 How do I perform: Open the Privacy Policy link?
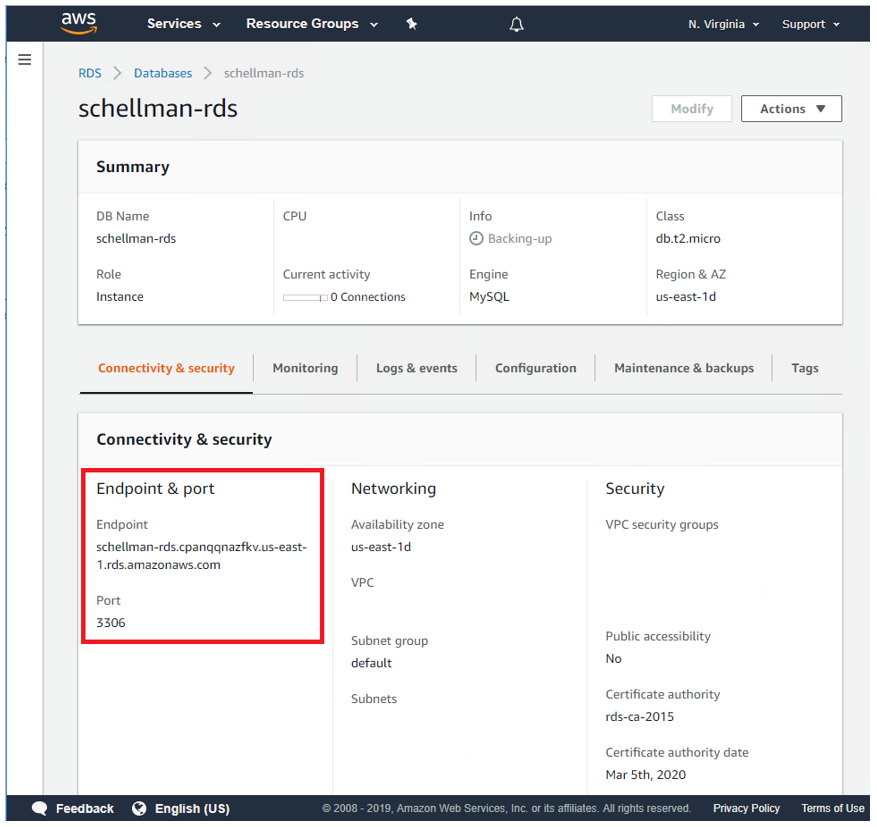746,809
